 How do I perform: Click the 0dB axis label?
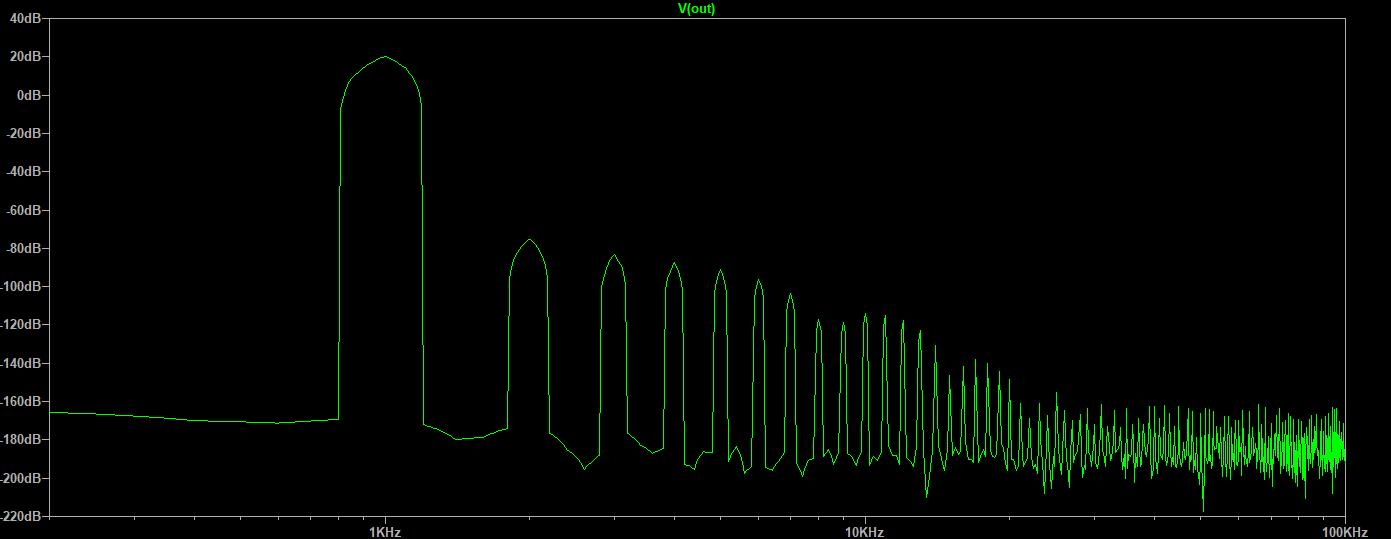point(28,95)
